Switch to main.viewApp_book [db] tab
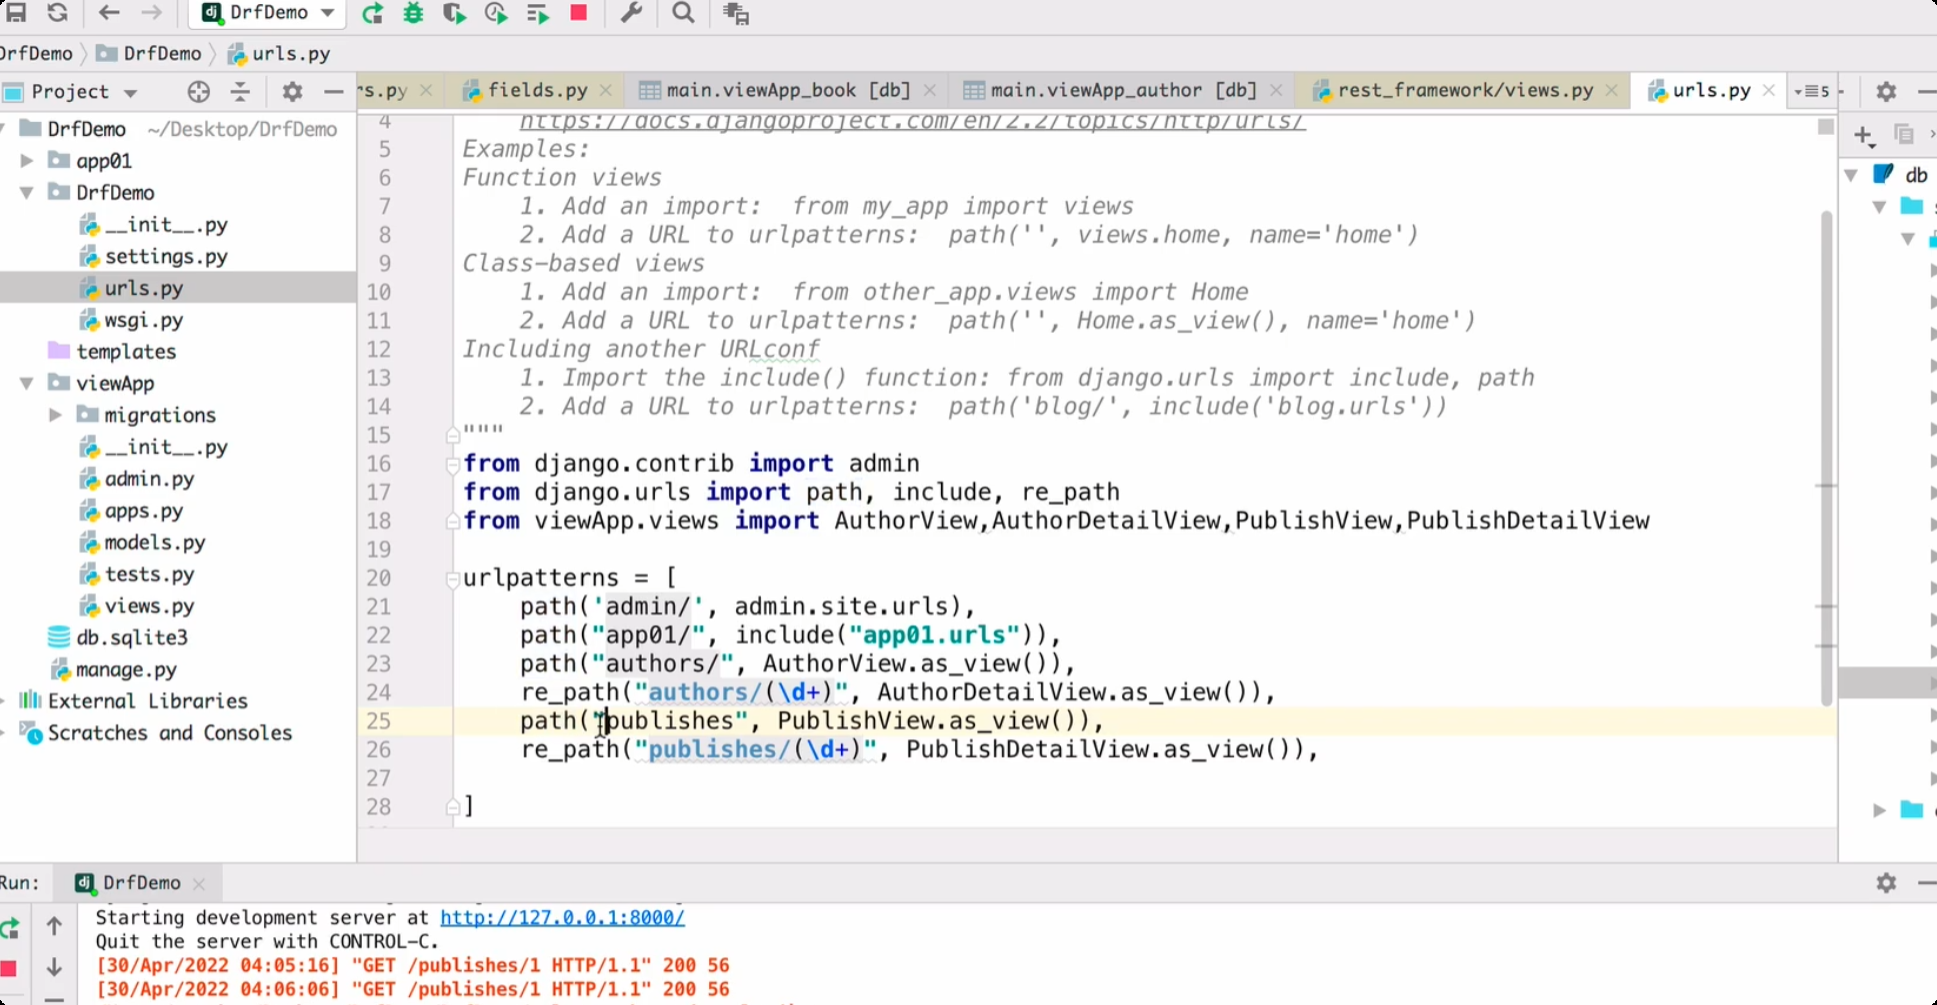Image resolution: width=1937 pixels, height=1005 pixels. 788,90
